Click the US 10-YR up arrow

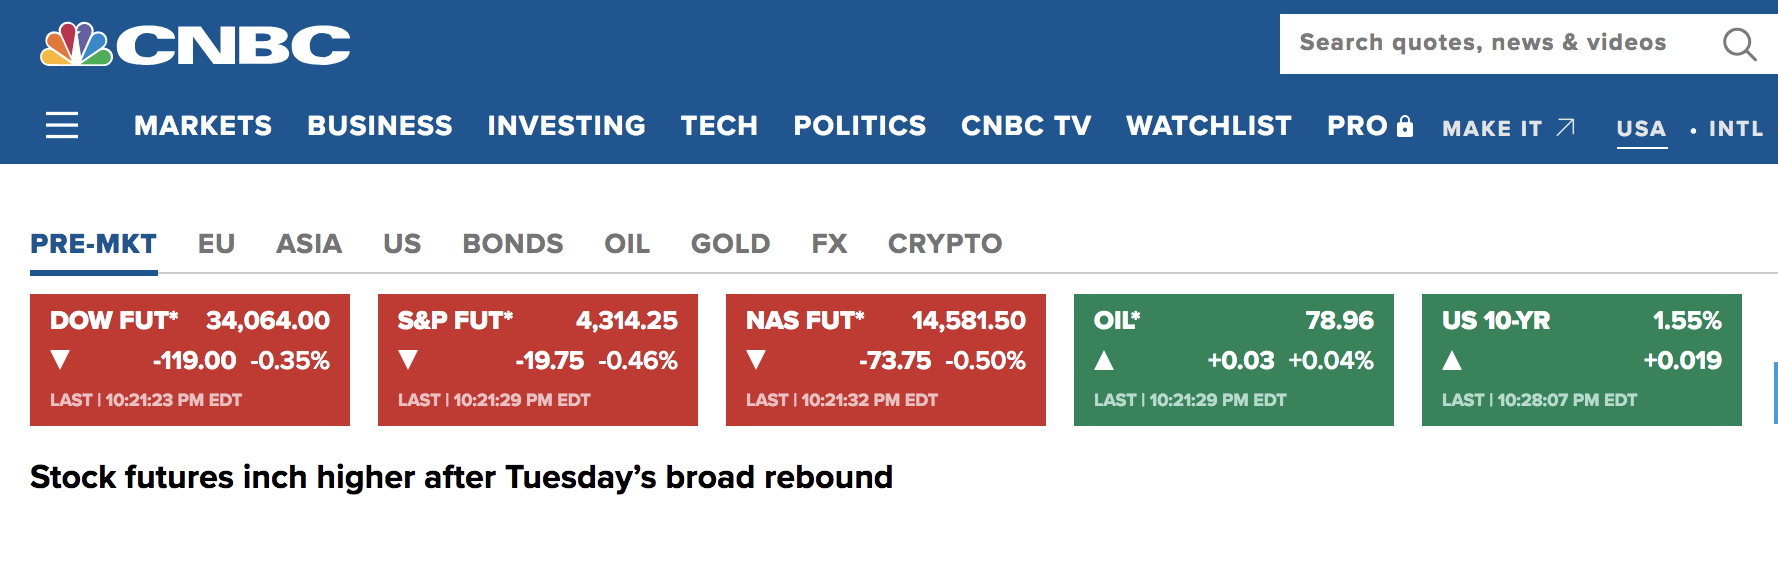point(1452,360)
